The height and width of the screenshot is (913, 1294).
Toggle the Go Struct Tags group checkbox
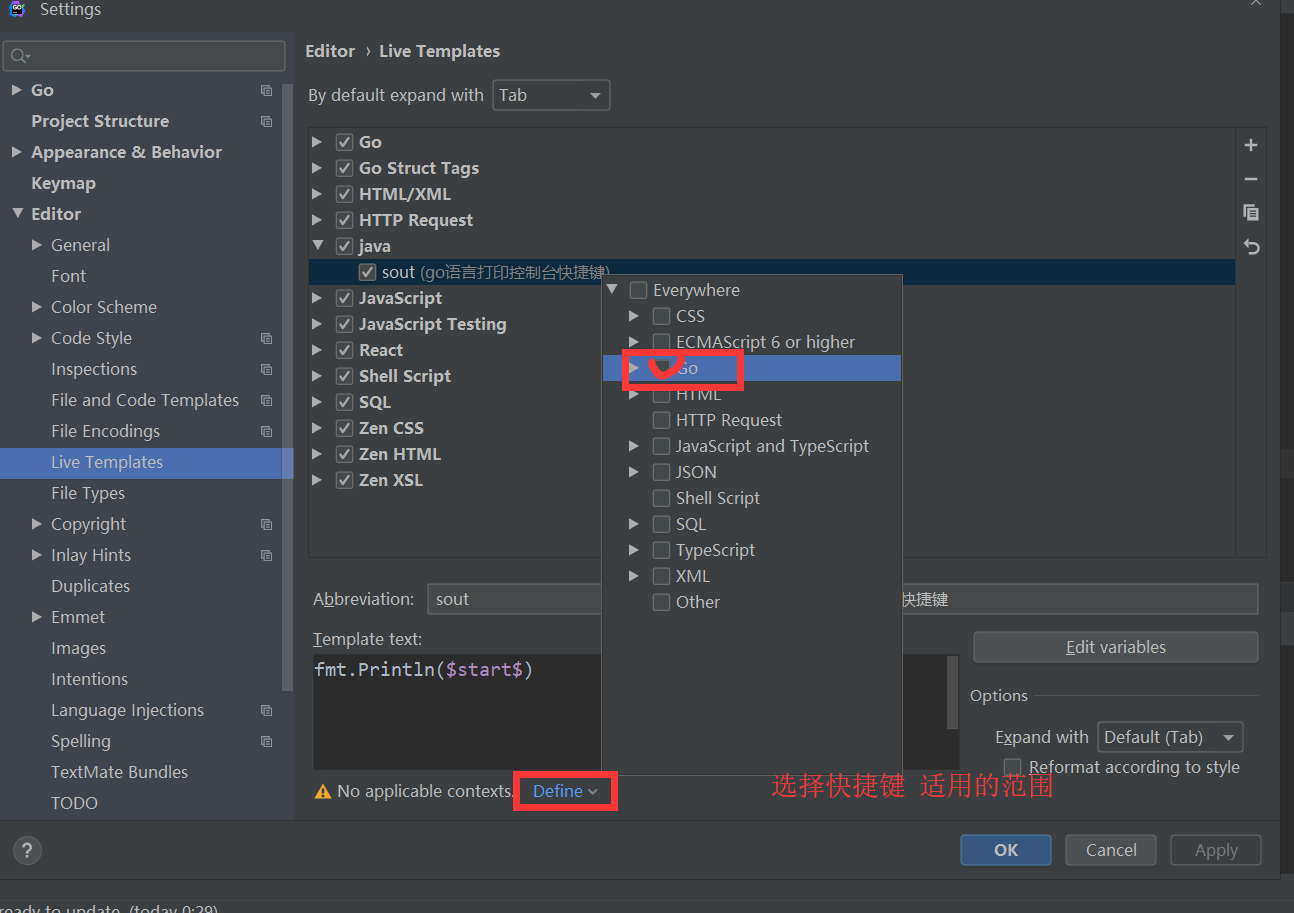pyautogui.click(x=344, y=168)
